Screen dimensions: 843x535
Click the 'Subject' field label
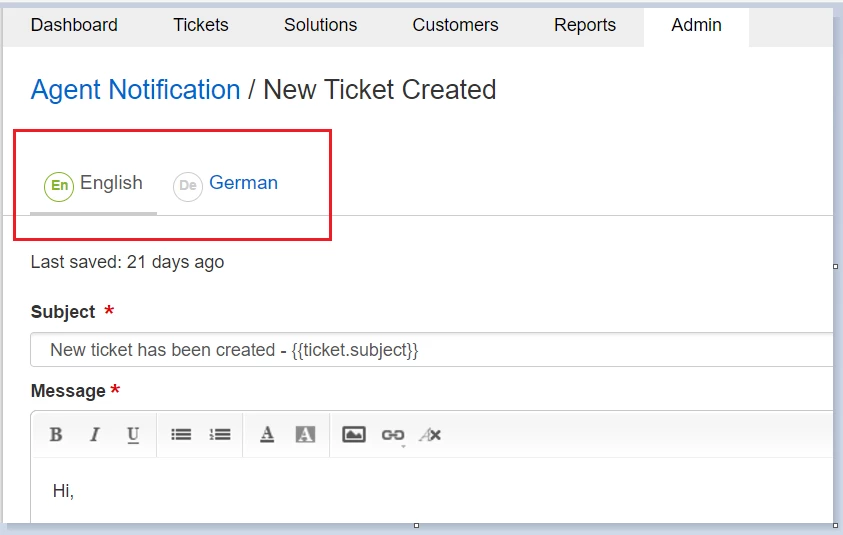pos(63,312)
